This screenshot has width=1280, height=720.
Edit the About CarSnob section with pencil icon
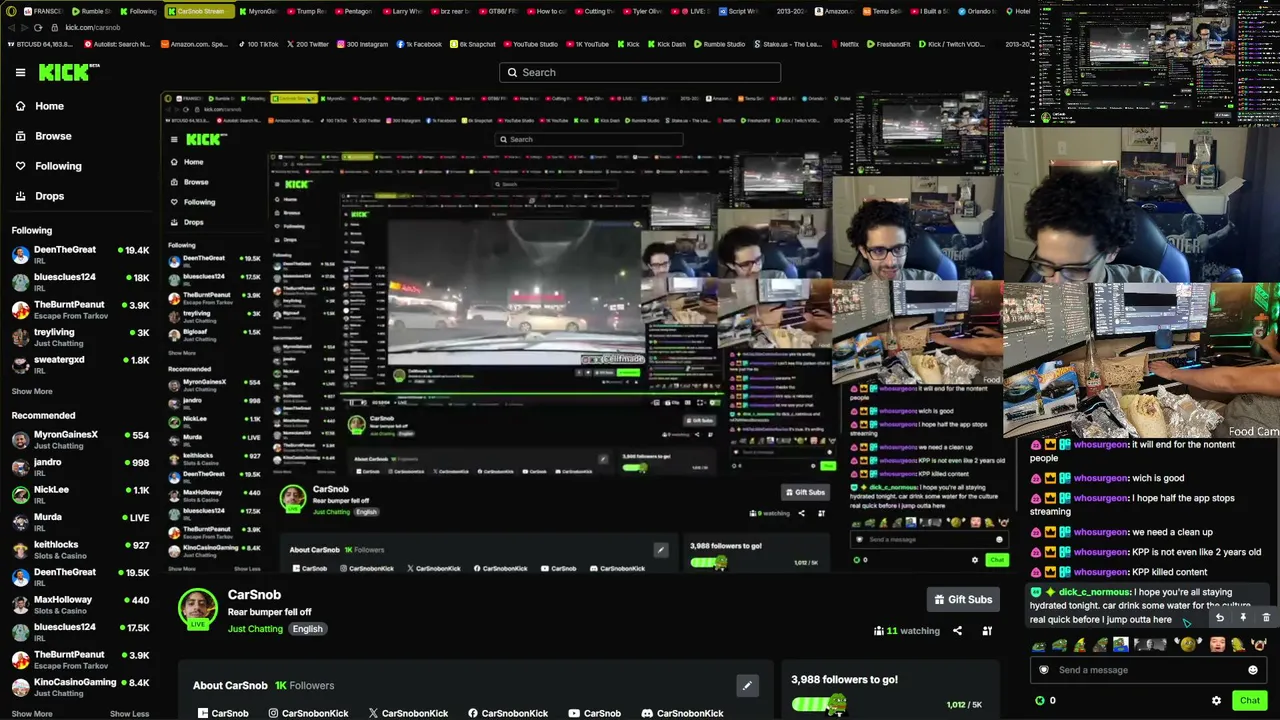747,686
